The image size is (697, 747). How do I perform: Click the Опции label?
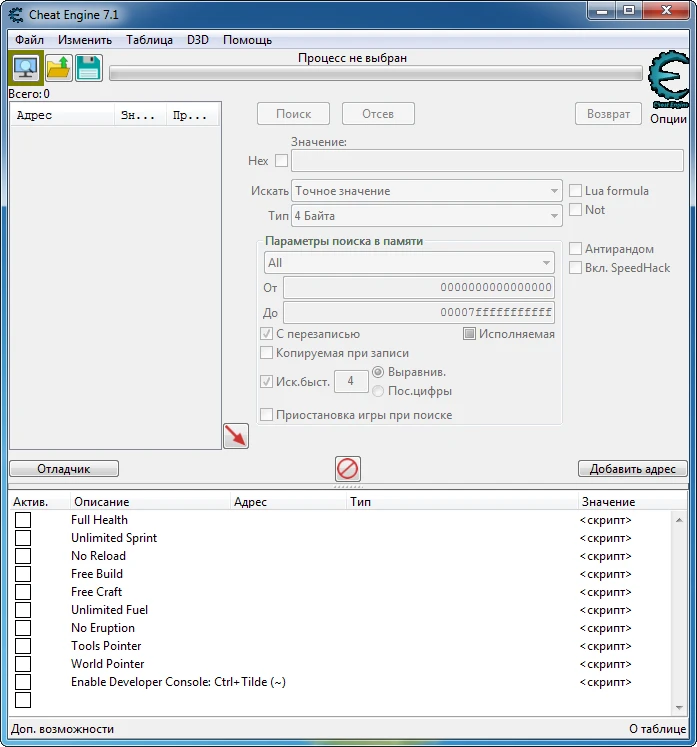point(668,119)
